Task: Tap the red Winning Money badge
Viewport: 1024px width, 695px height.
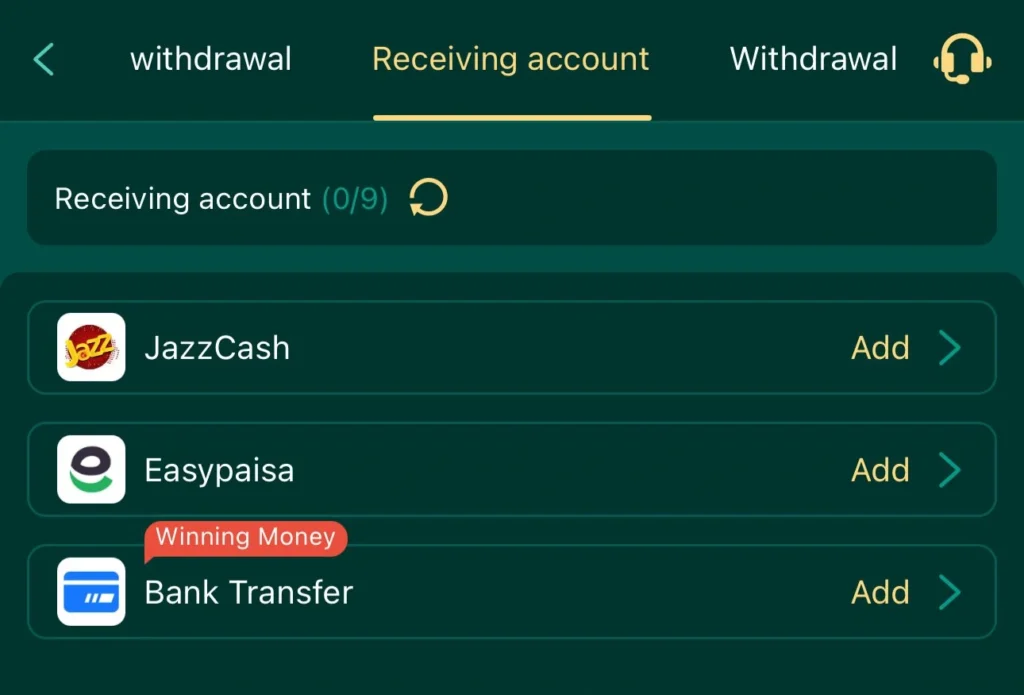Action: pos(246,537)
